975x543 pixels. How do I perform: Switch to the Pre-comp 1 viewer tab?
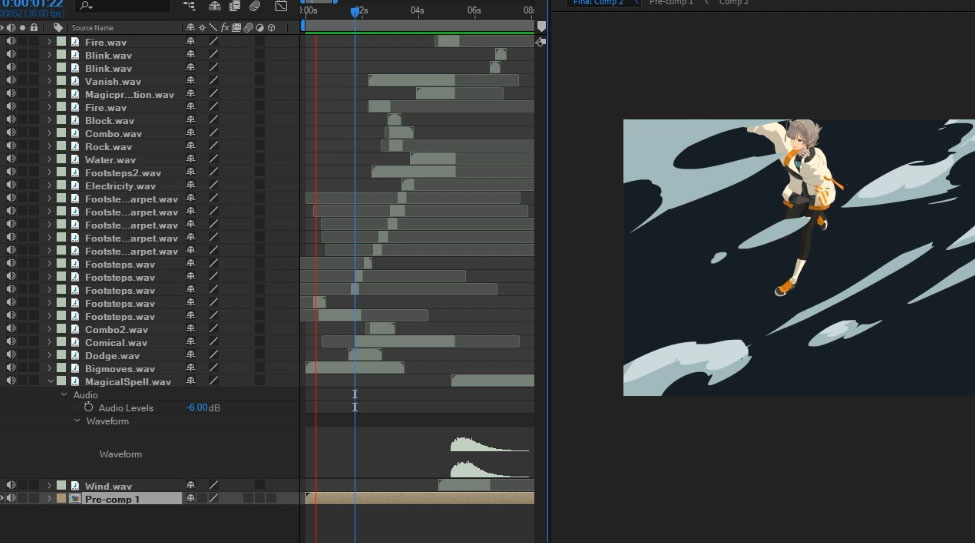[x=671, y=3]
